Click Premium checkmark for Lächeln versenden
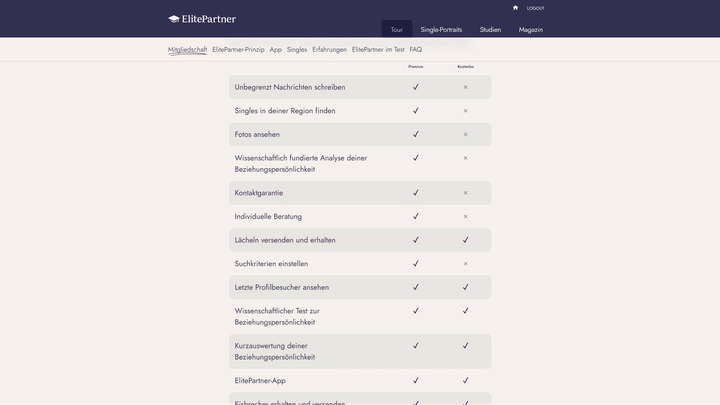This screenshot has height=405, width=720. (416, 240)
